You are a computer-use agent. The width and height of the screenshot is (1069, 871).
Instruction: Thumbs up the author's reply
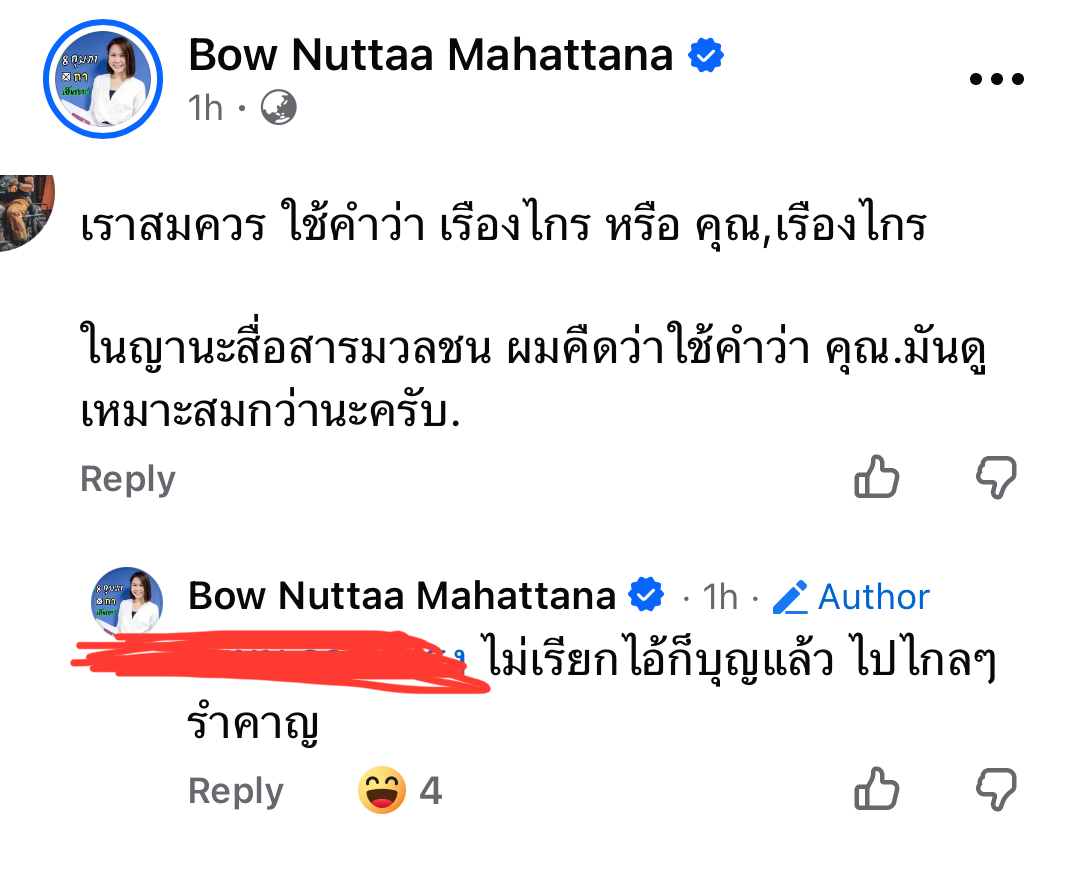877,790
